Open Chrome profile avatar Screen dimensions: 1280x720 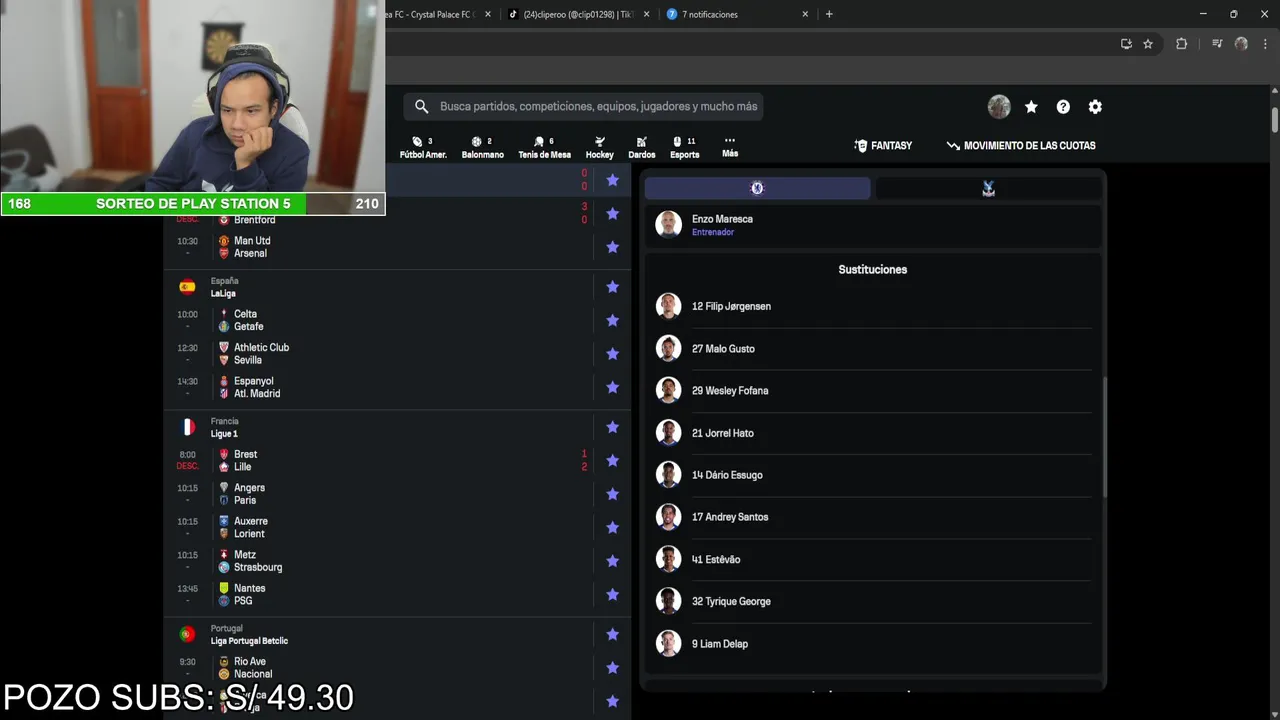point(1241,44)
